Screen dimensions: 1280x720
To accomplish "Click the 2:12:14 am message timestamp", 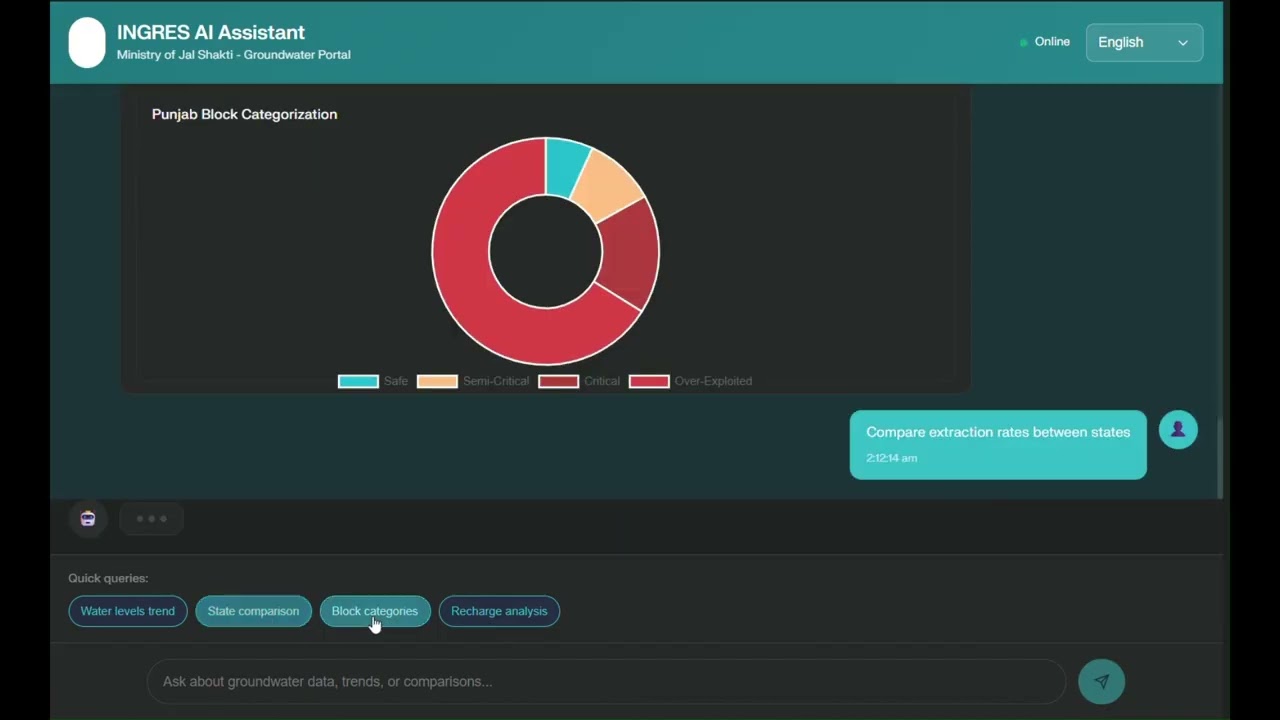I will pos(892,458).
